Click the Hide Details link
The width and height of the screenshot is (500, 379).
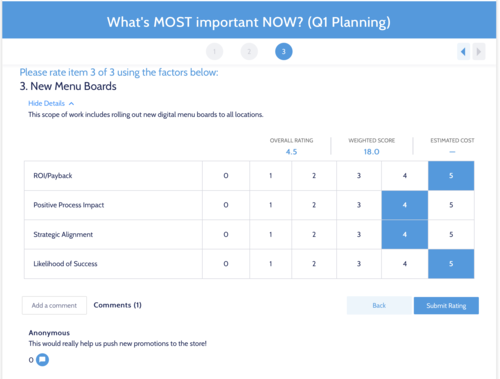coord(46,103)
